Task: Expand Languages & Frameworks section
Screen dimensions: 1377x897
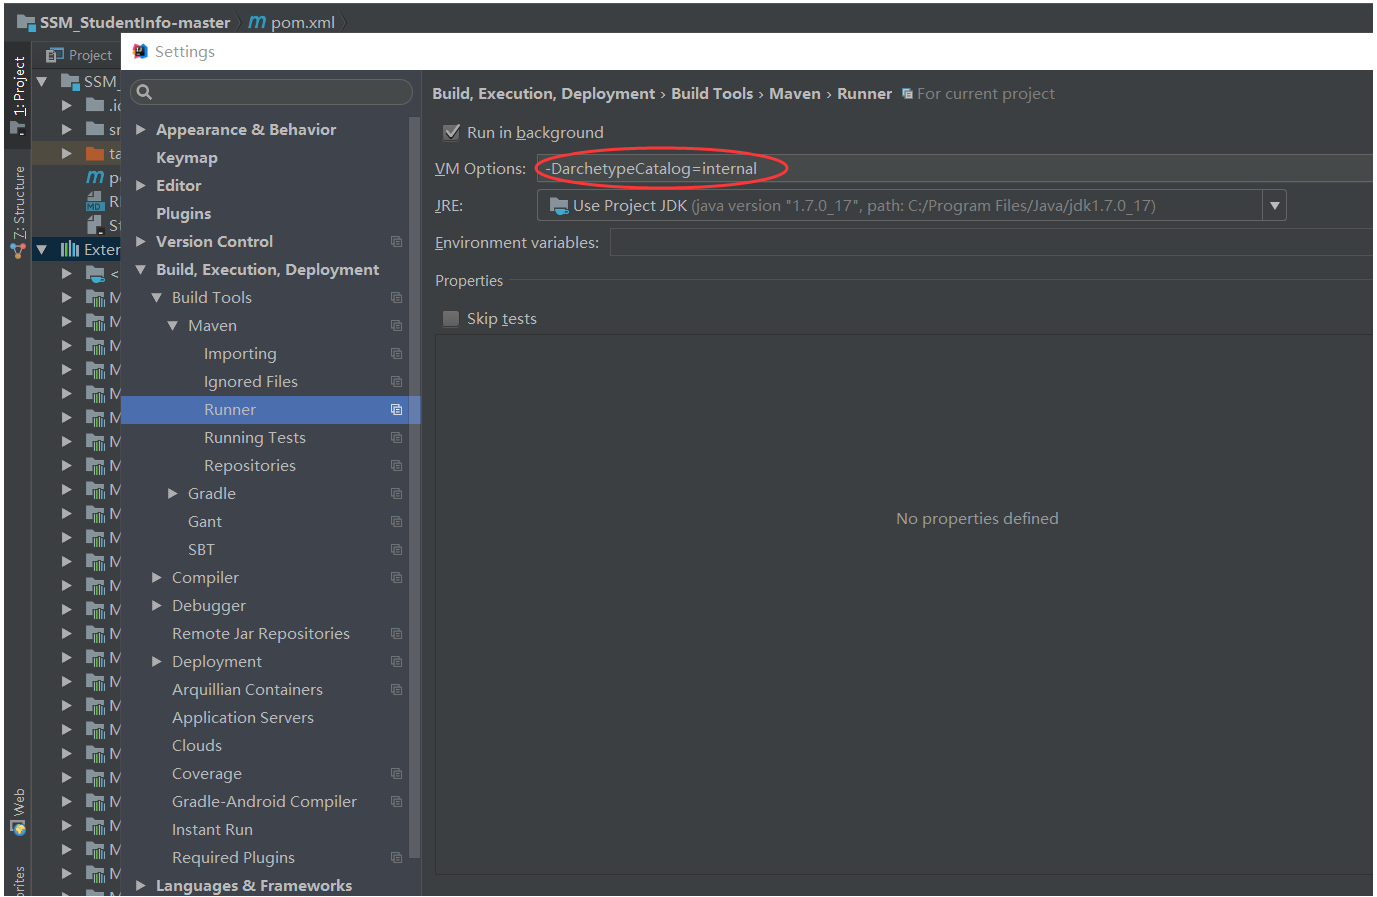Action: pos(141,886)
